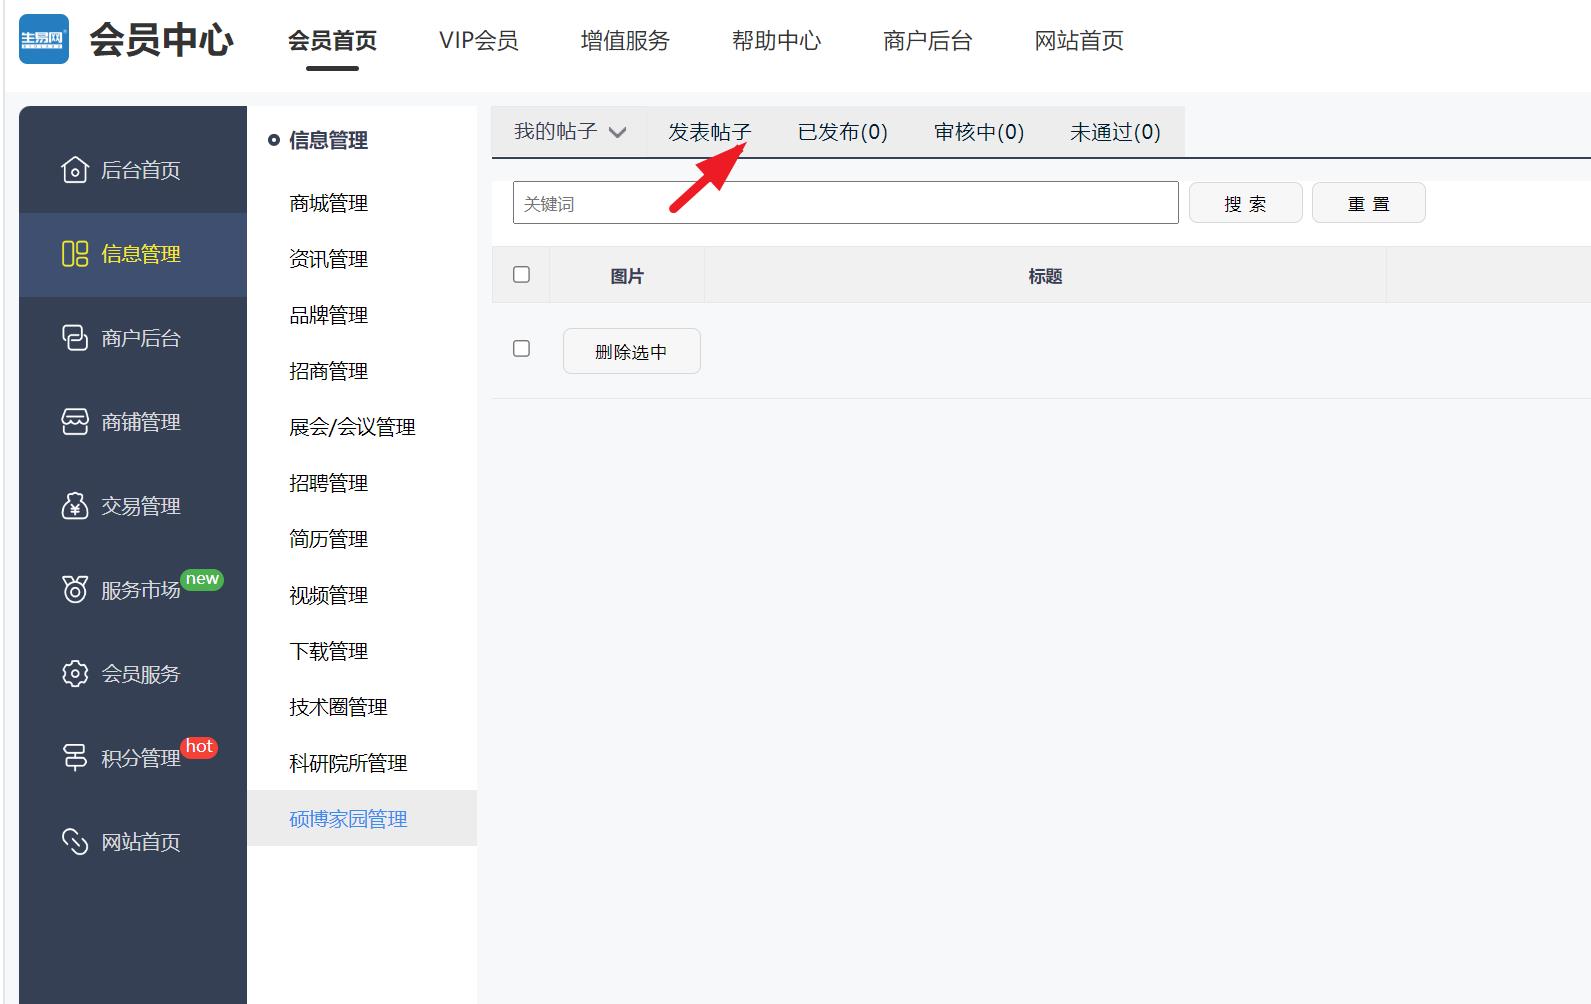This screenshot has width=1591, height=1004.
Task: Click the 商铺管理 store icon
Action: tap(75, 422)
